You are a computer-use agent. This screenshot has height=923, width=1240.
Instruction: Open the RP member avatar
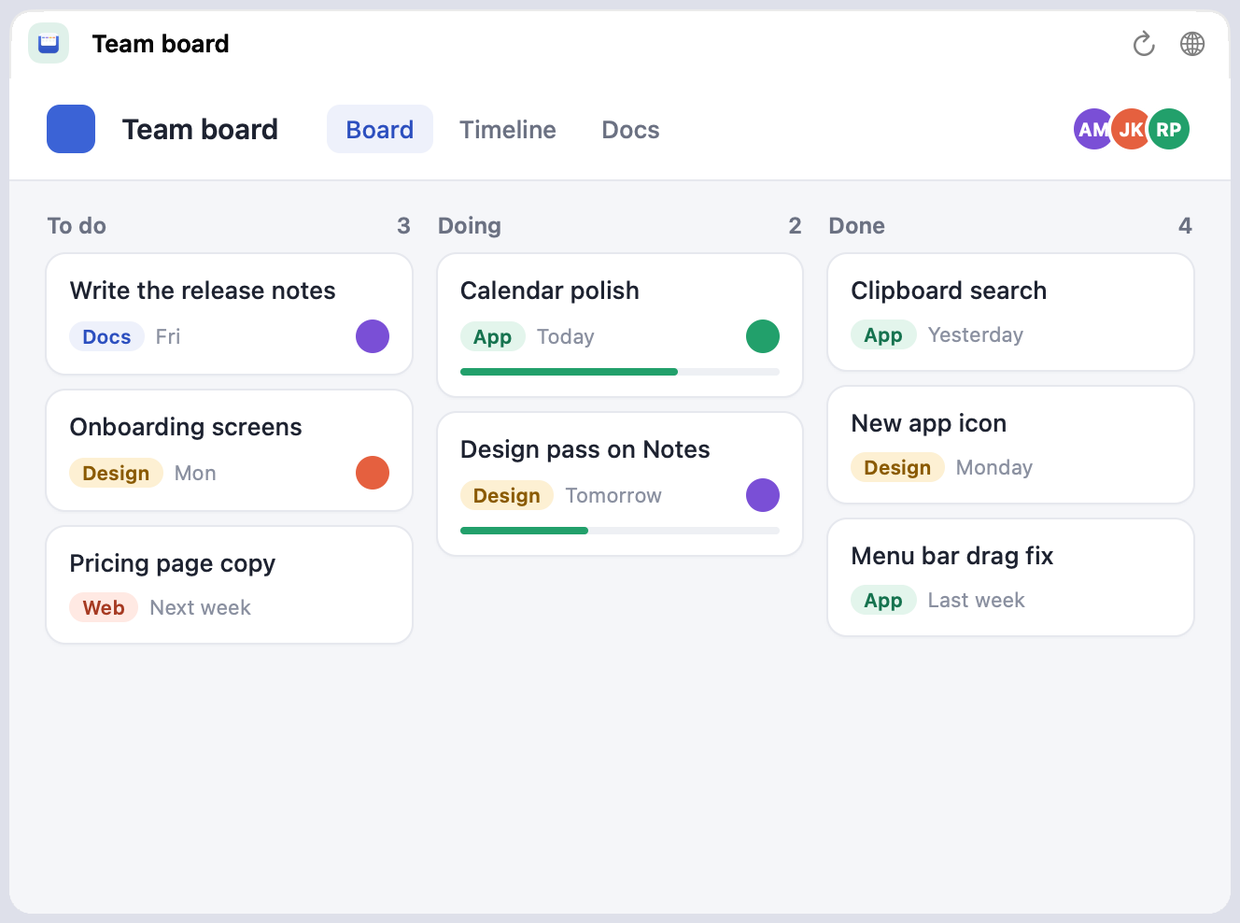1168,129
